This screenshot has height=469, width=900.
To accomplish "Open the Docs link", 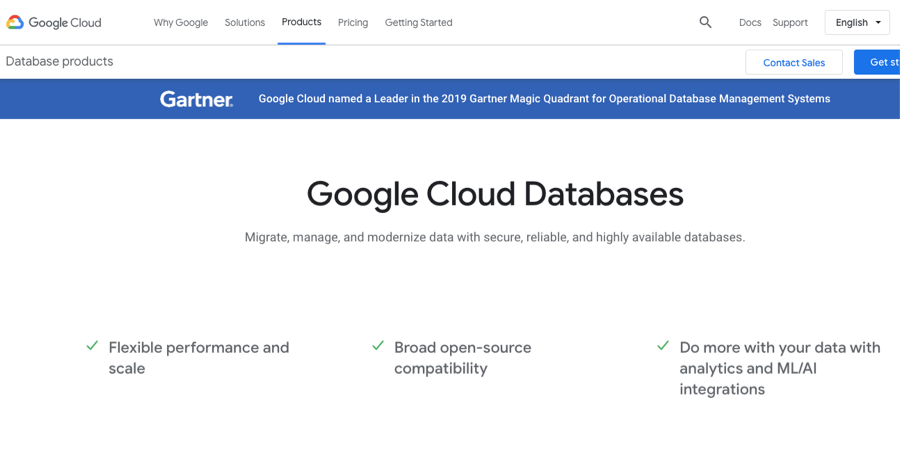I will 750,22.
